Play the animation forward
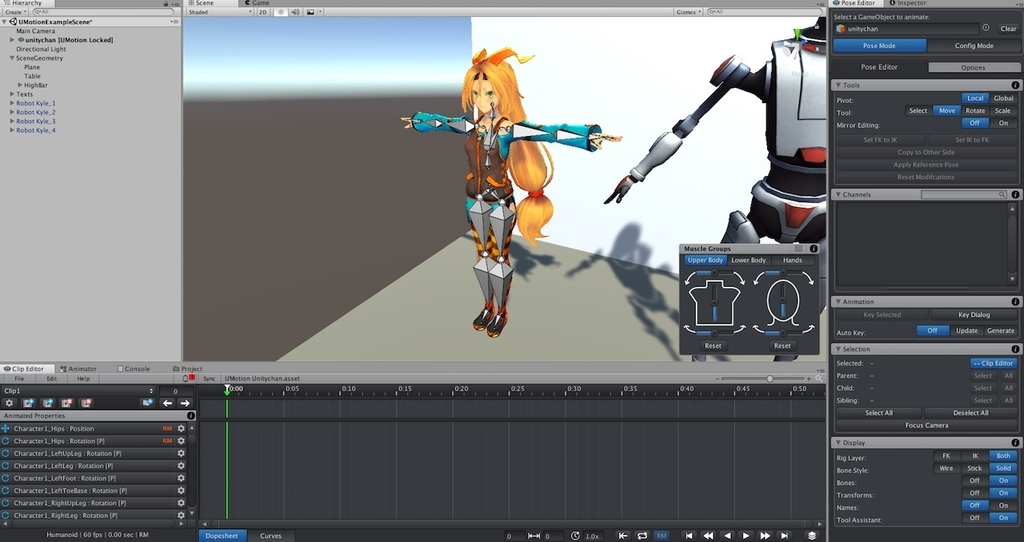This screenshot has height=542, width=1024. point(746,535)
